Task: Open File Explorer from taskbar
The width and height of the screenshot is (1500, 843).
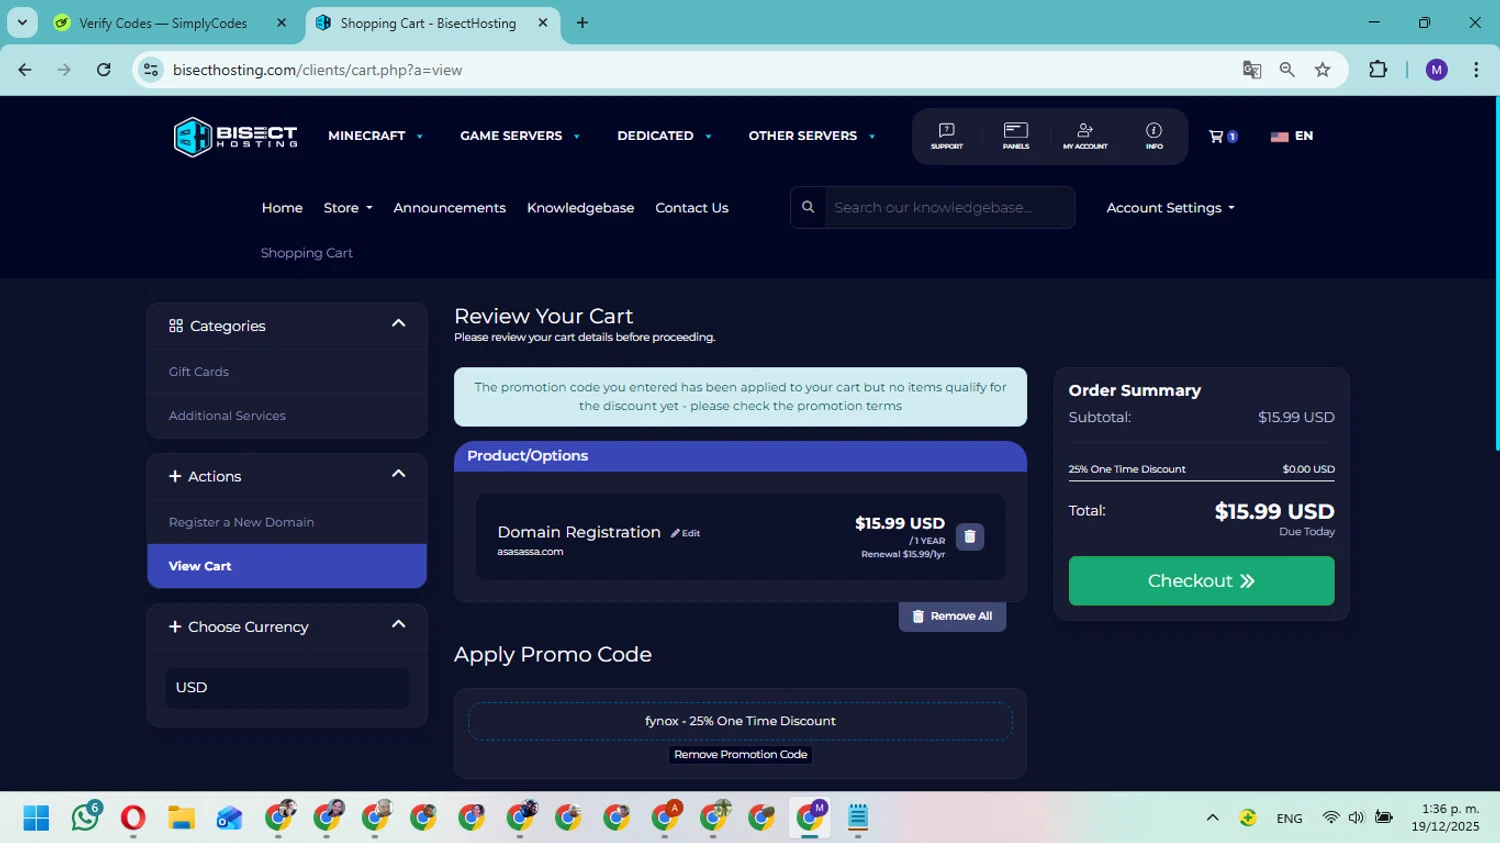Action: point(181,818)
